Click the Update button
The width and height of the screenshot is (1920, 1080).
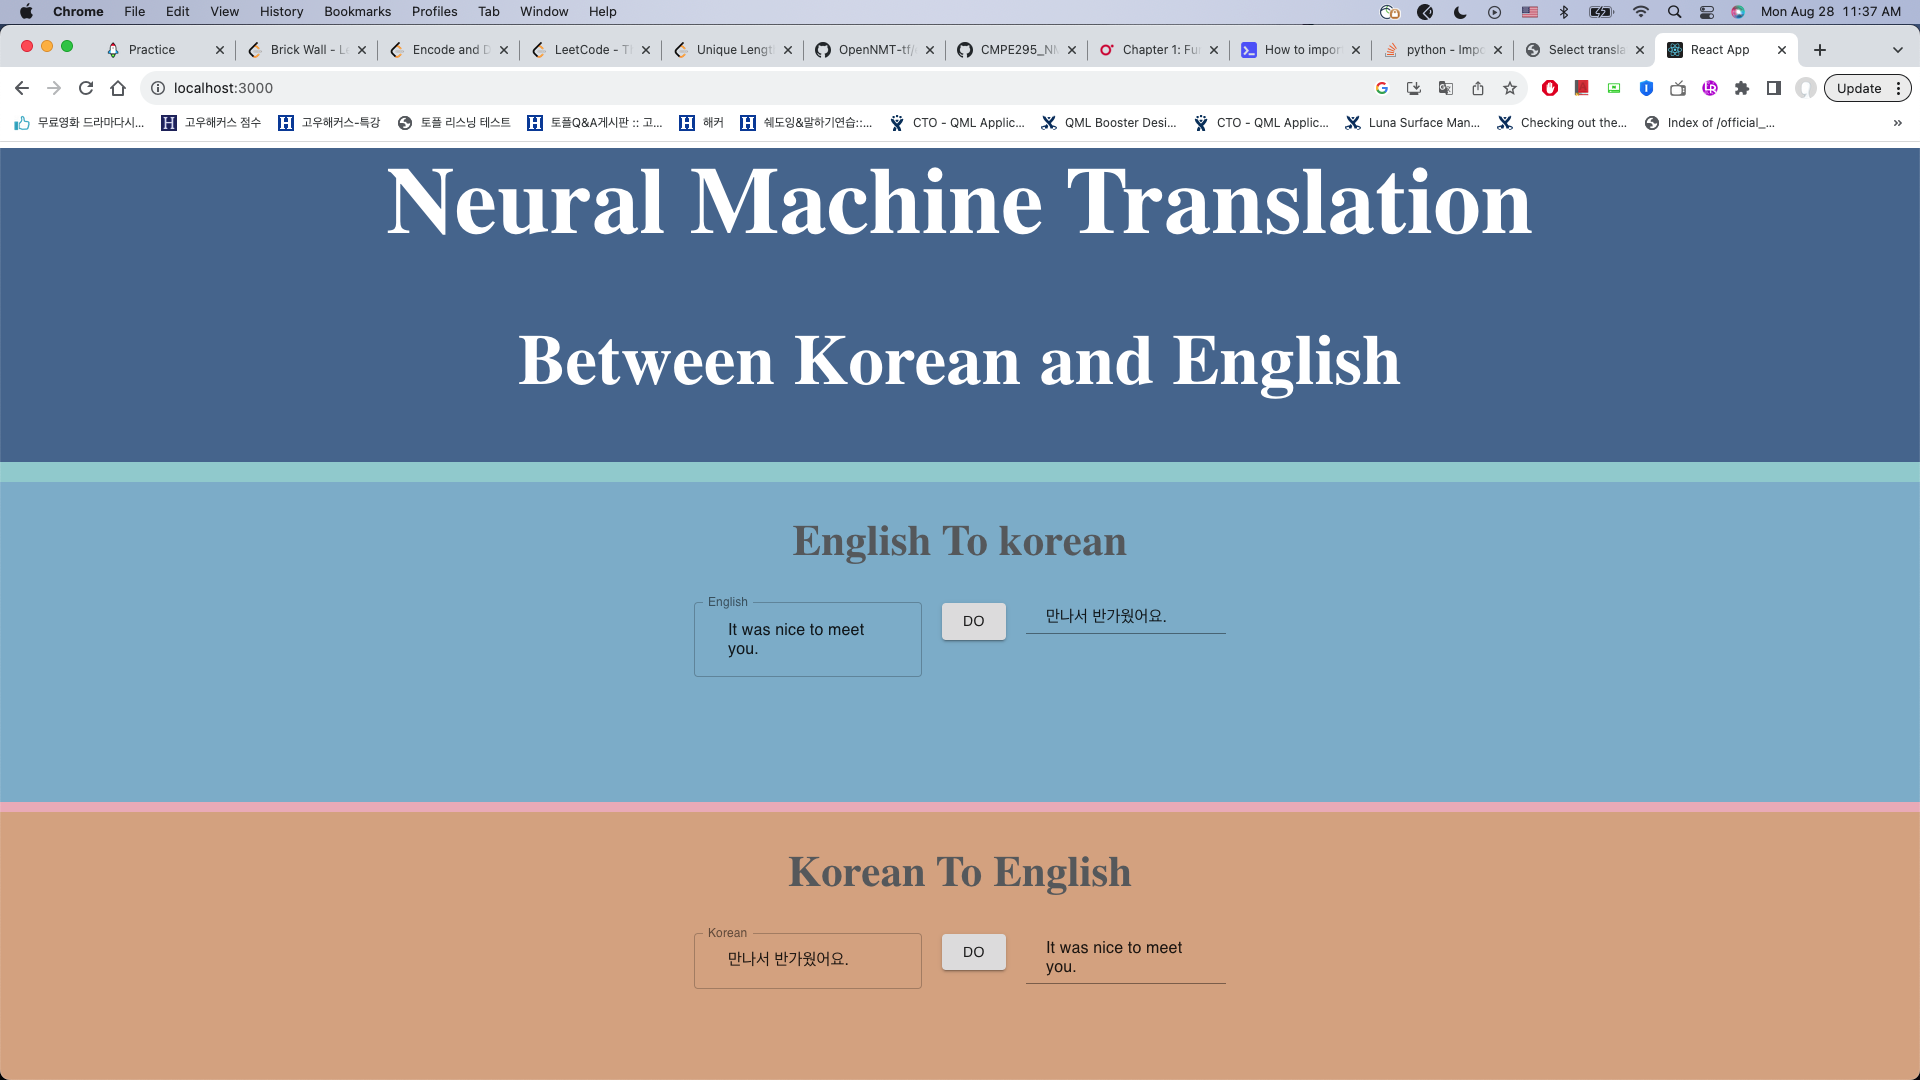coord(1859,88)
